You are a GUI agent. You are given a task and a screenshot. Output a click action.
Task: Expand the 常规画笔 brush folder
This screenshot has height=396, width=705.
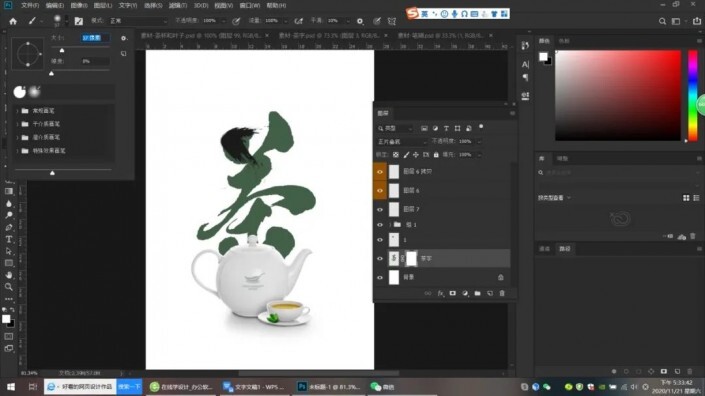pyautogui.click(x=17, y=111)
